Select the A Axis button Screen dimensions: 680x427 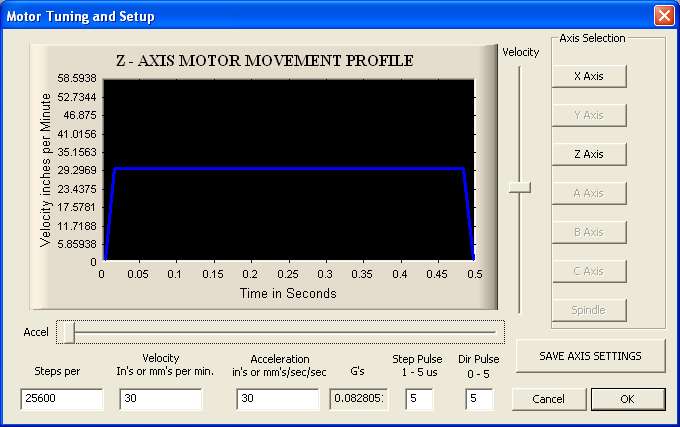click(589, 193)
